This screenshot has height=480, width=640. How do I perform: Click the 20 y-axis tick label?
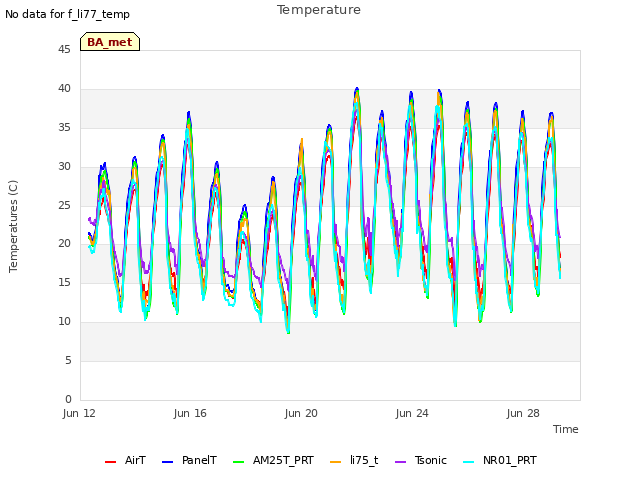tap(64, 244)
